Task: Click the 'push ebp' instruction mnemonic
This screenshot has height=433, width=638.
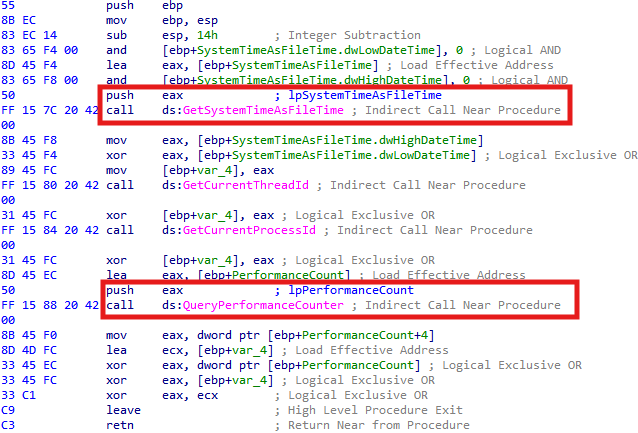Action: click(120, 5)
